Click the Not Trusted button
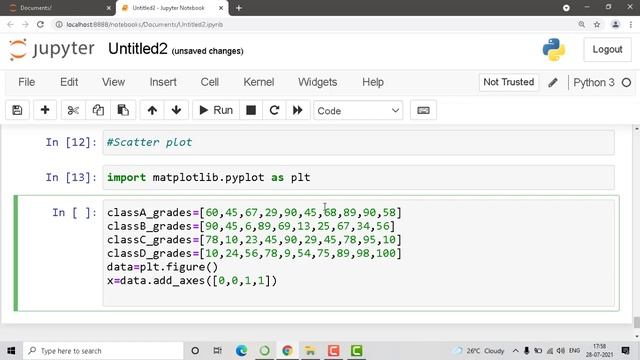Screen dimensions: 640x360 pyautogui.click(x=509, y=82)
